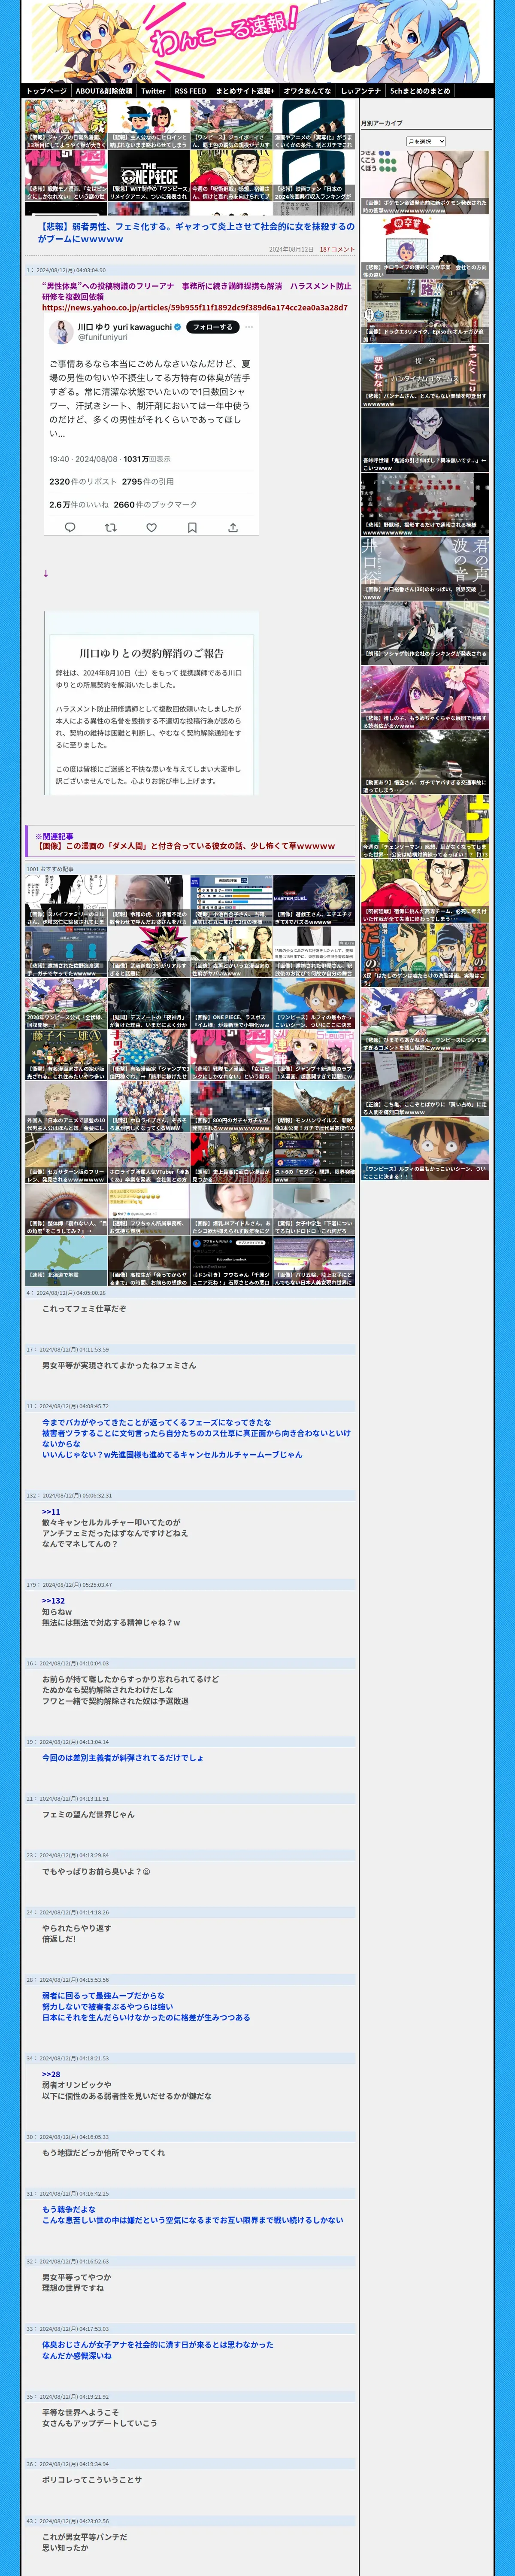
Task: Select まとめサイト速報+ nav item
Action: click(245, 91)
